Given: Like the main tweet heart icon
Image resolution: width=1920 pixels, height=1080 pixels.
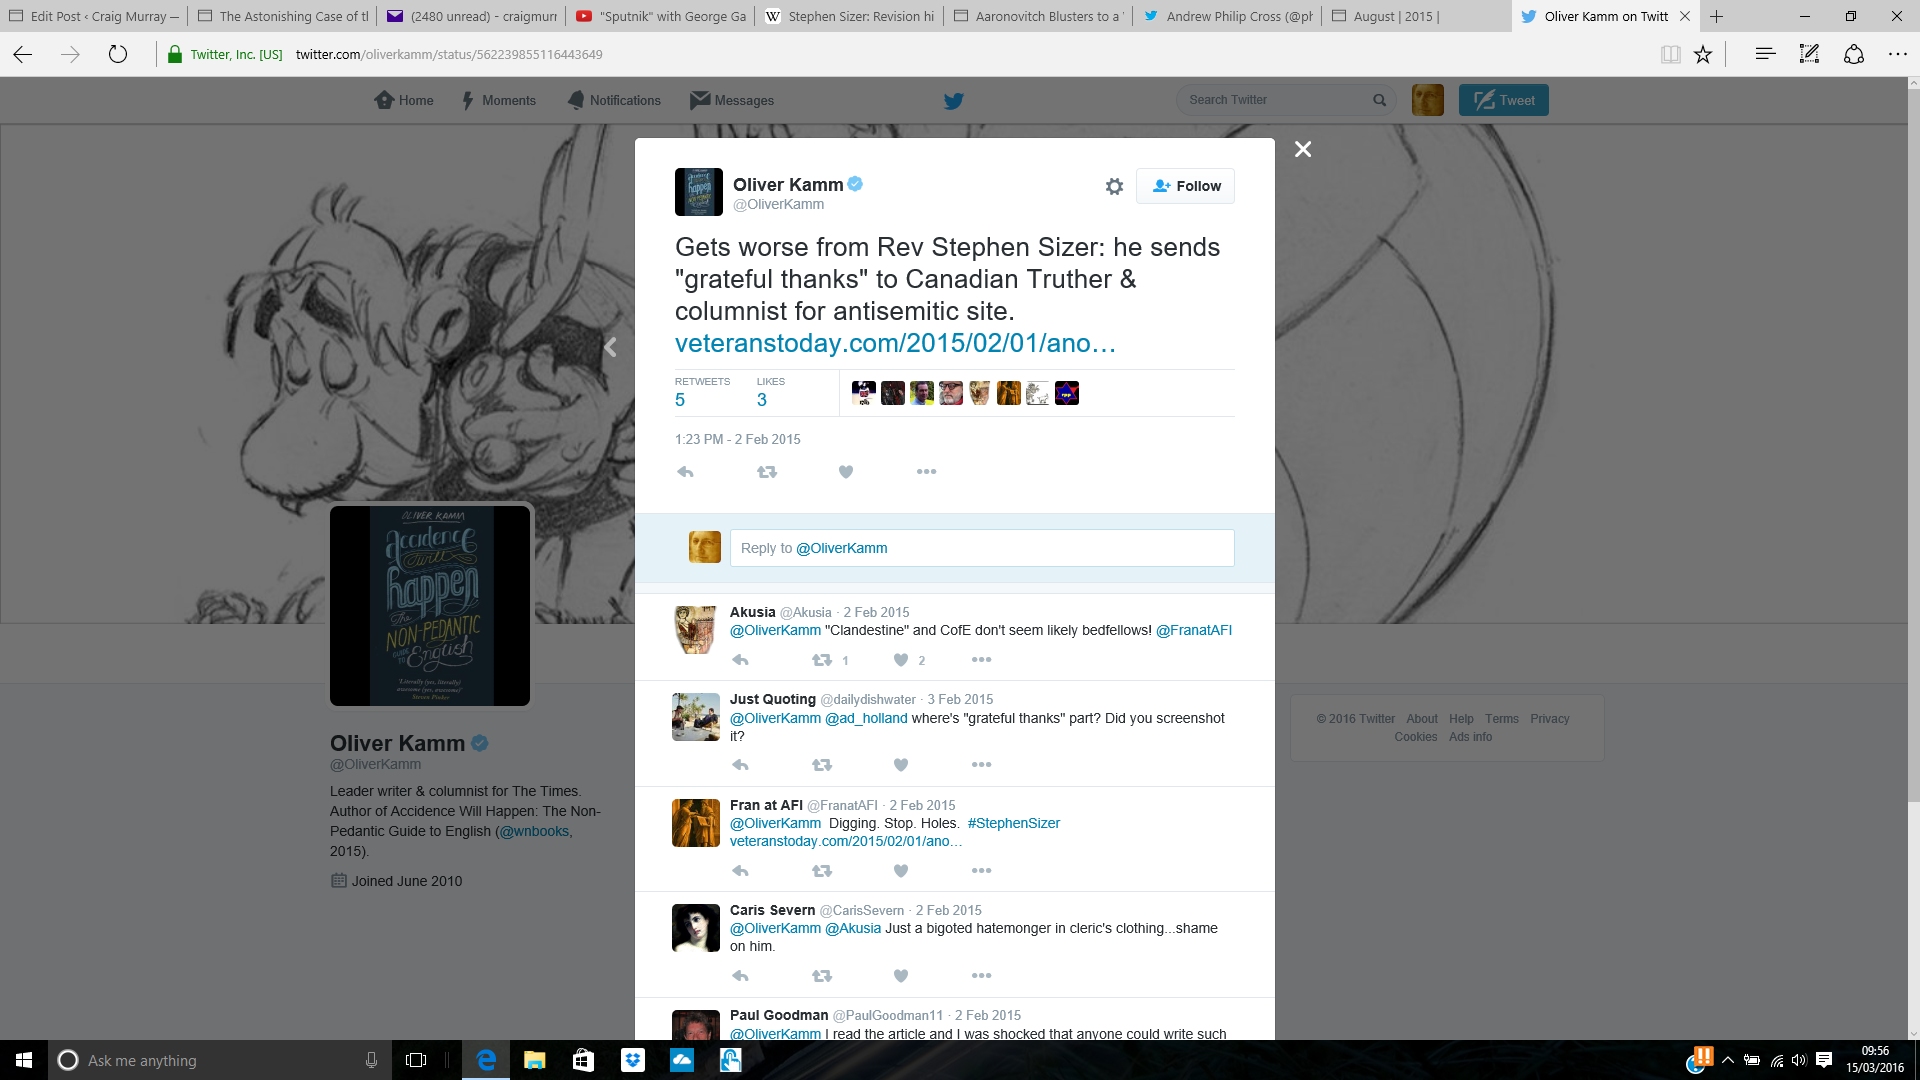Looking at the screenshot, I should coord(846,472).
